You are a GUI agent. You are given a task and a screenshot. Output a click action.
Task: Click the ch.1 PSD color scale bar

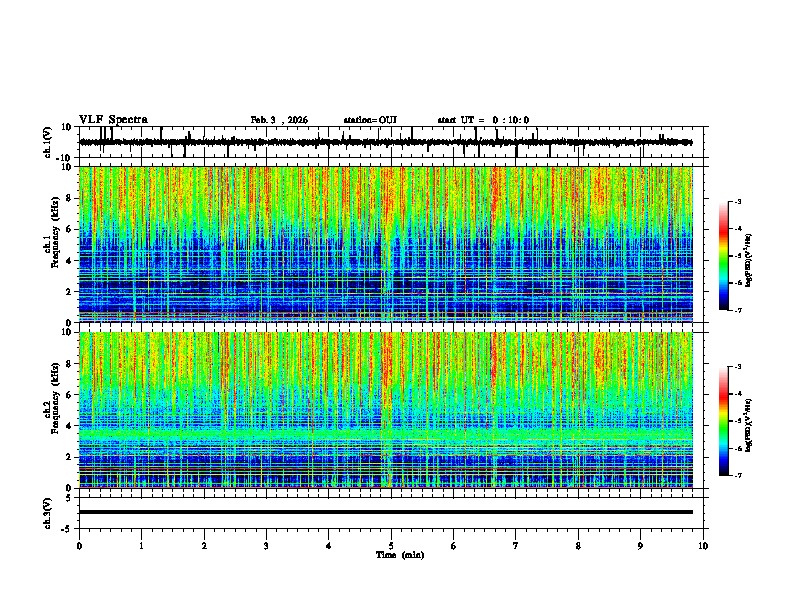pos(724,256)
